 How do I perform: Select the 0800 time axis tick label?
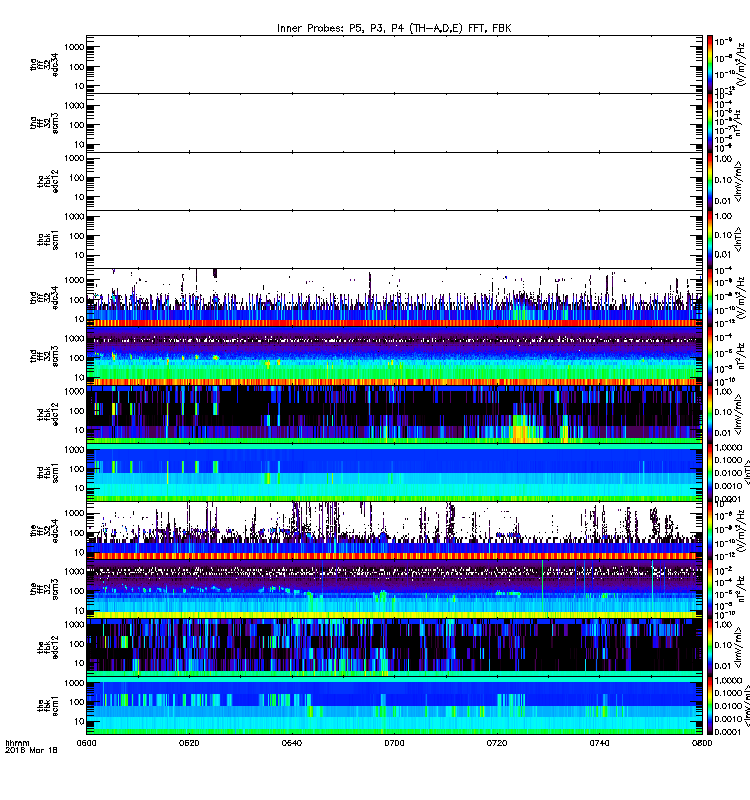(702, 743)
